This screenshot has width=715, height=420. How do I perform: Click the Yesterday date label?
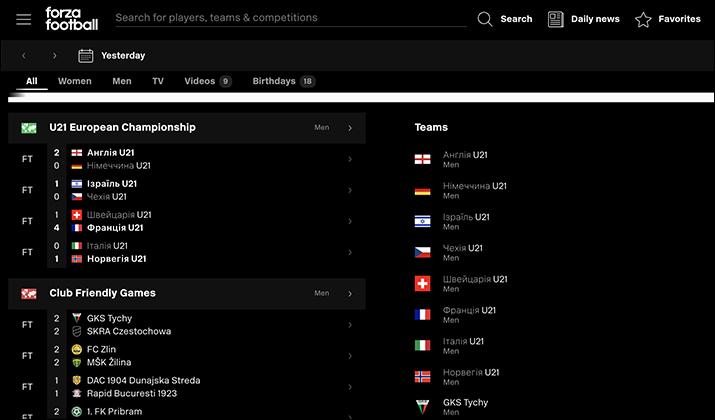coord(123,56)
